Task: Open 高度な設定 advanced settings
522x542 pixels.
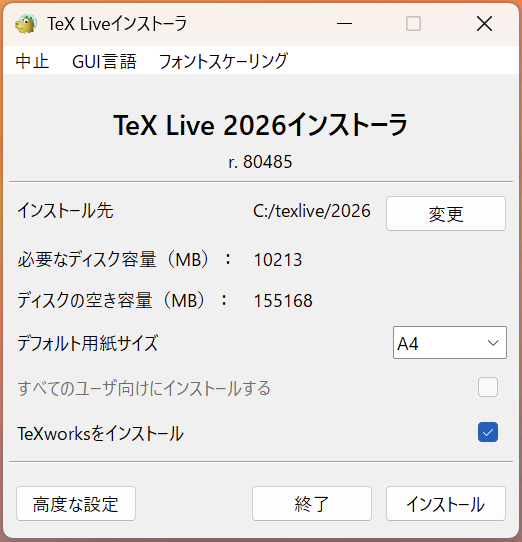Action: (76, 504)
